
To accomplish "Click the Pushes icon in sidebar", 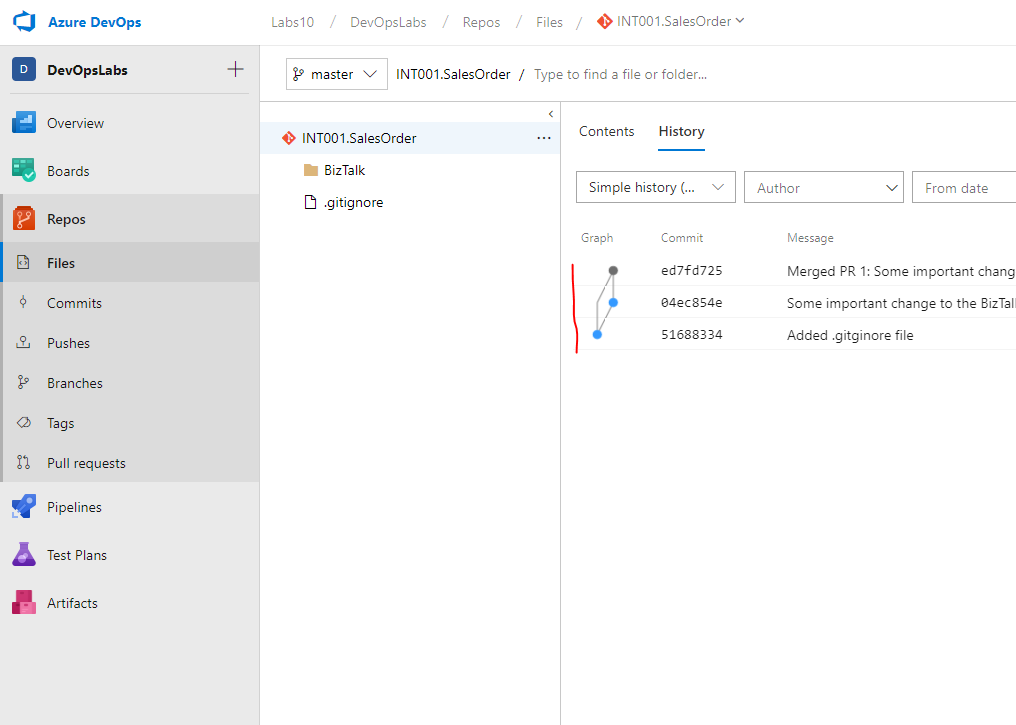I will point(23,343).
